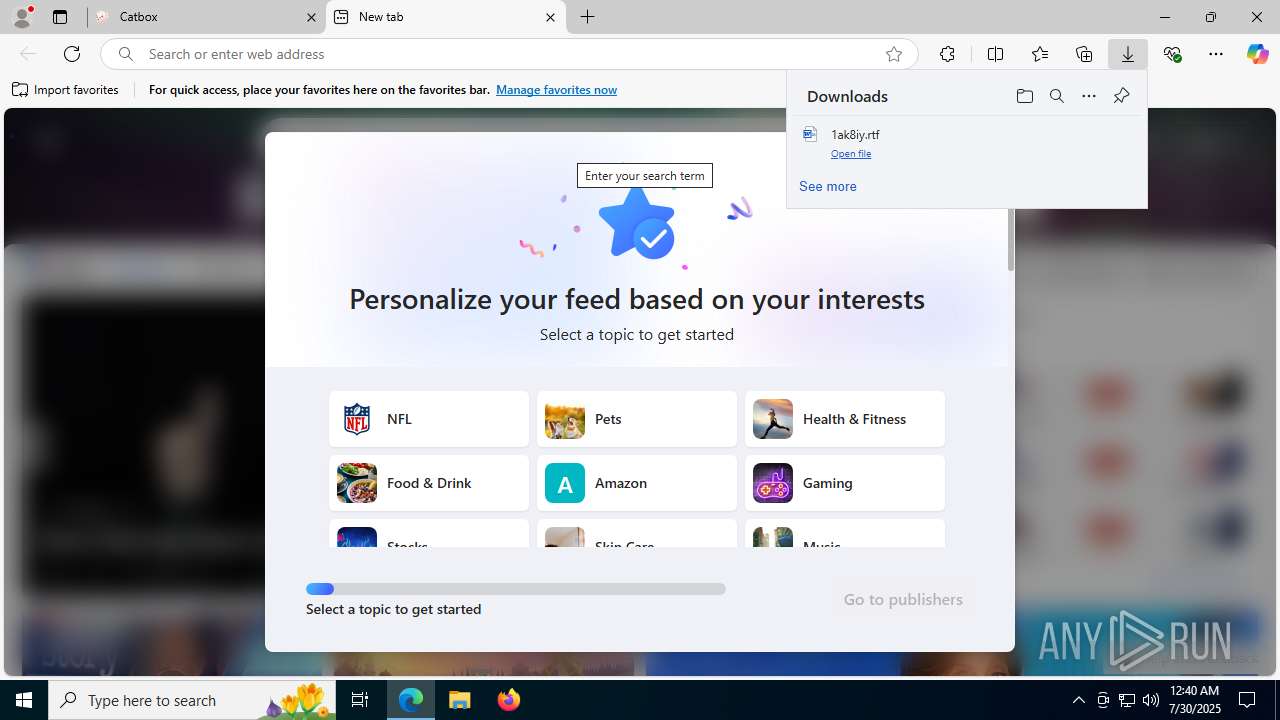The image size is (1280, 720).
Task: Toggle the Downloads toolbar button
Action: pos(1128,54)
